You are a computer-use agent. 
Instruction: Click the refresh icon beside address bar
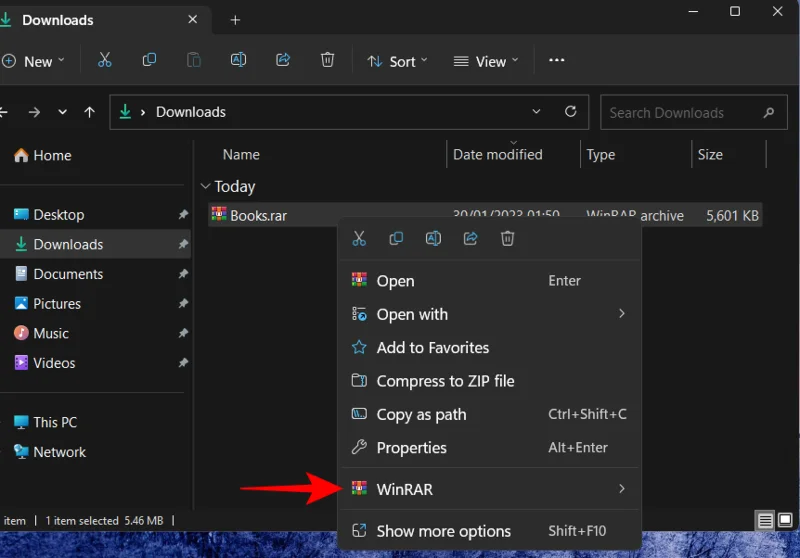(571, 112)
